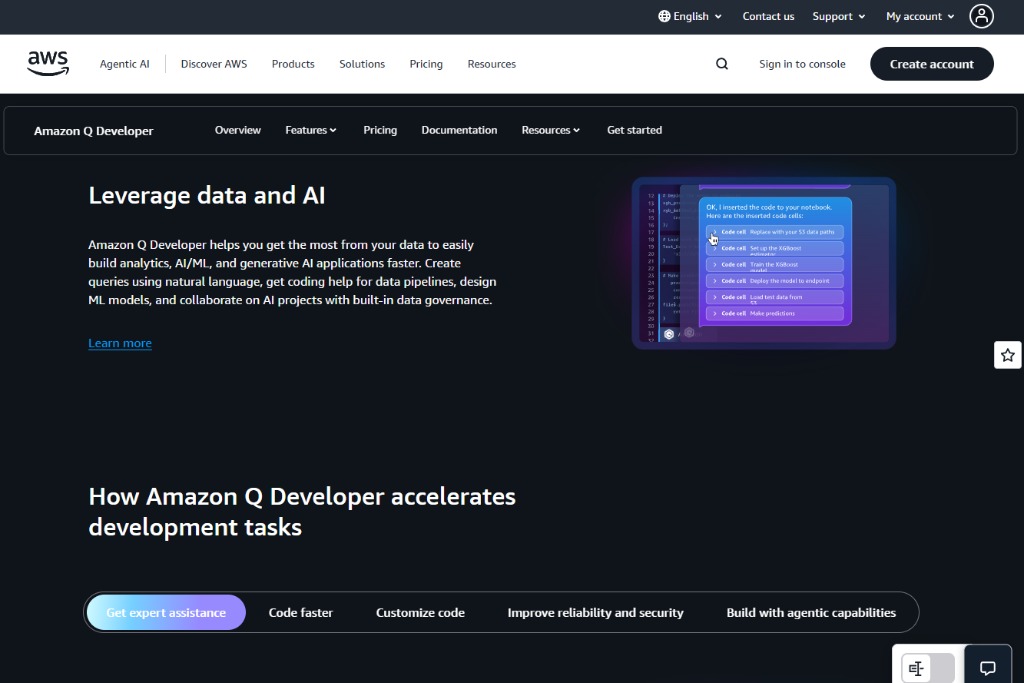The image size is (1024, 683).
Task: Open the Support dropdown
Action: [x=838, y=16]
